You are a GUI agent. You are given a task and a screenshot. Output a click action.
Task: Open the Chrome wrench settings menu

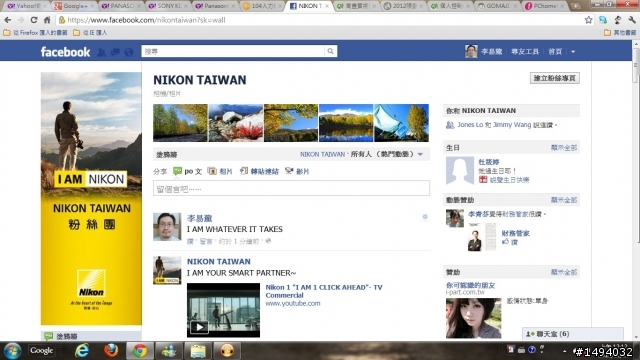pos(632,20)
